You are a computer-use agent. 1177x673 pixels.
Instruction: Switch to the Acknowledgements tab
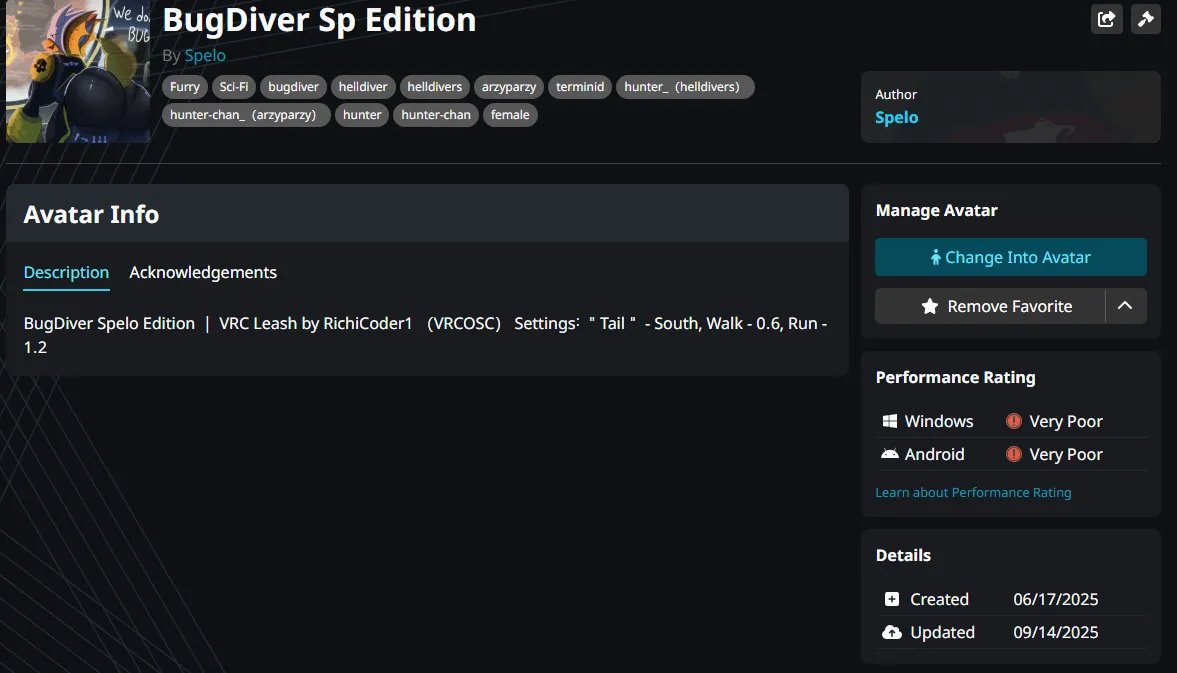pyautogui.click(x=203, y=272)
